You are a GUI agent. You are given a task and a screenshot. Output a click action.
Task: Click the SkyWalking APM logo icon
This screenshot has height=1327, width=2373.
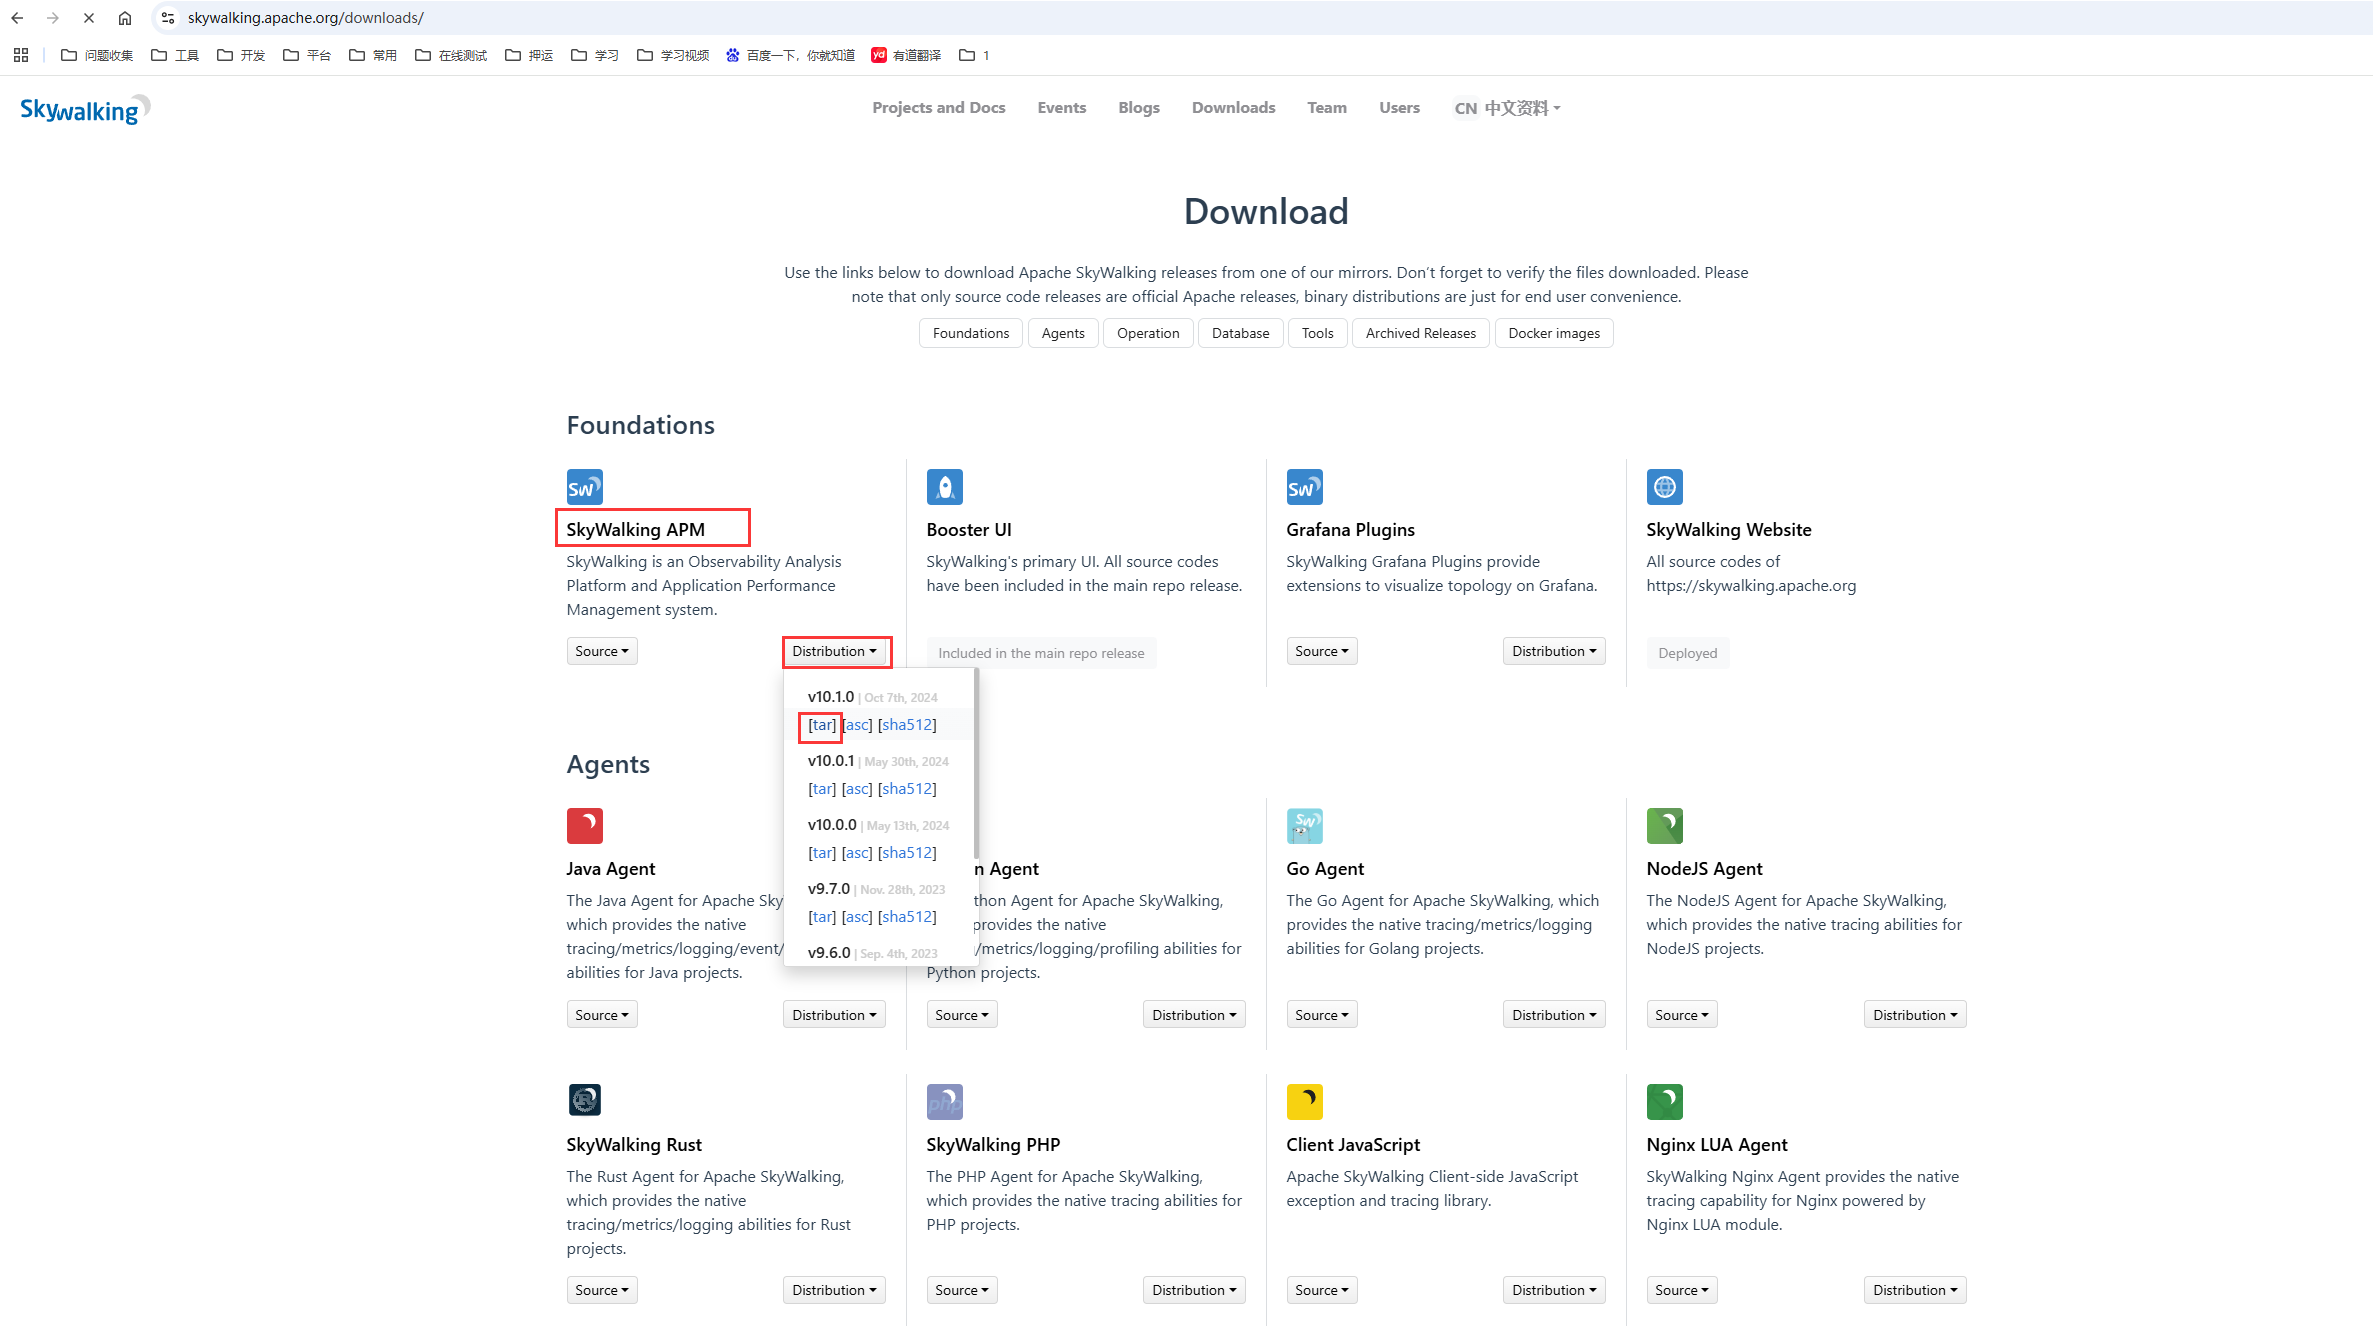(584, 487)
